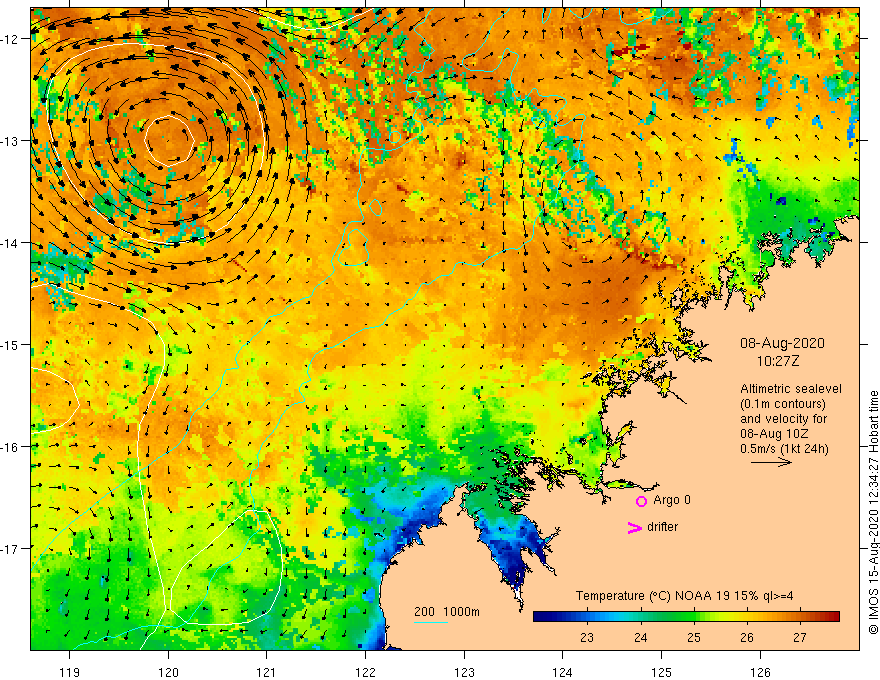880x680 pixels.
Task: Click the latitude axis label -16
Action: (x=10, y=447)
